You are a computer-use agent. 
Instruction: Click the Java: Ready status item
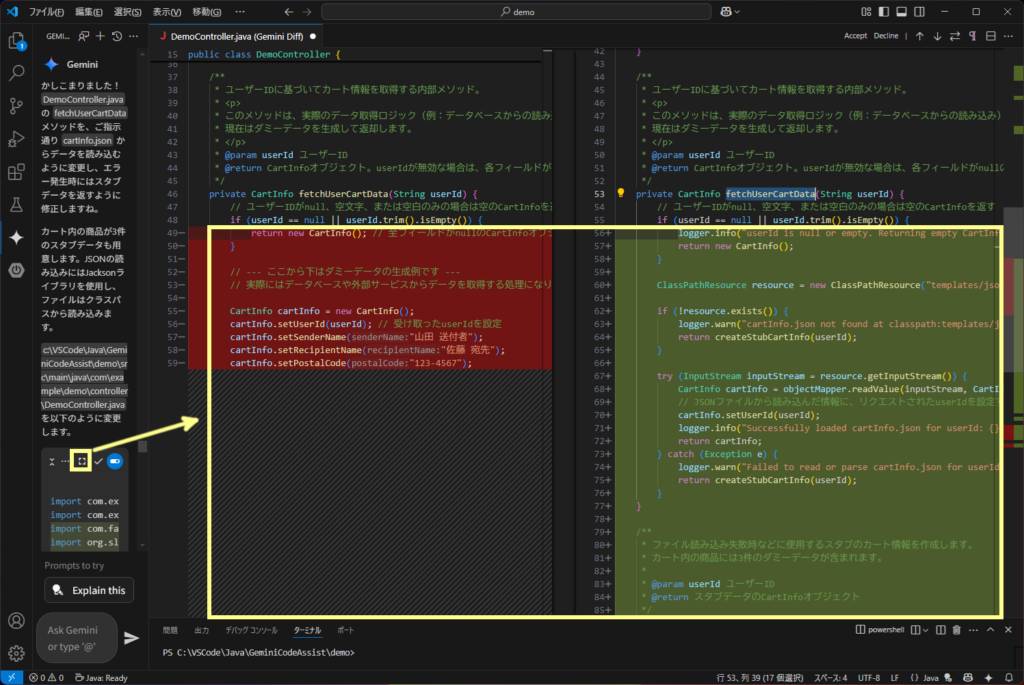tap(101, 678)
